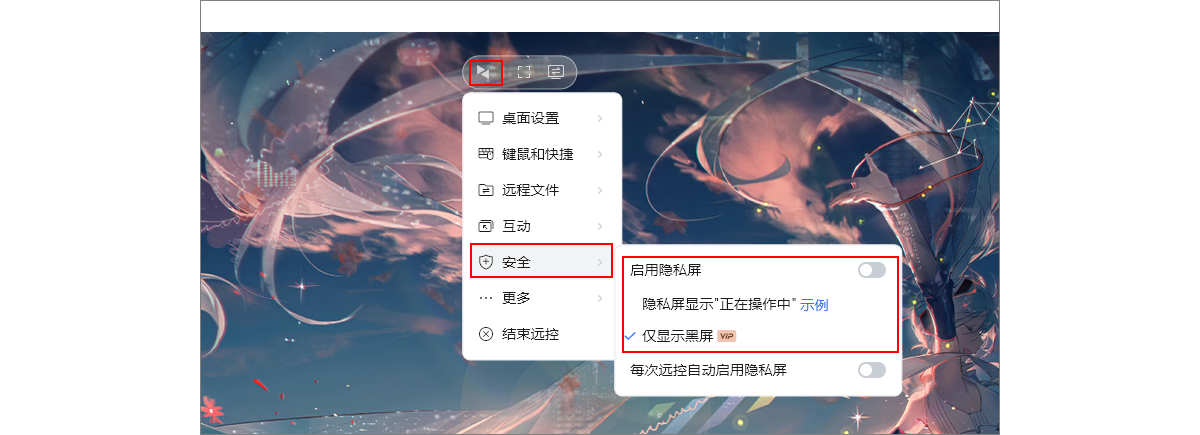Click the circled X icon for 结束远控
Image resolution: width=1200 pixels, height=435 pixels.
tap(486, 334)
